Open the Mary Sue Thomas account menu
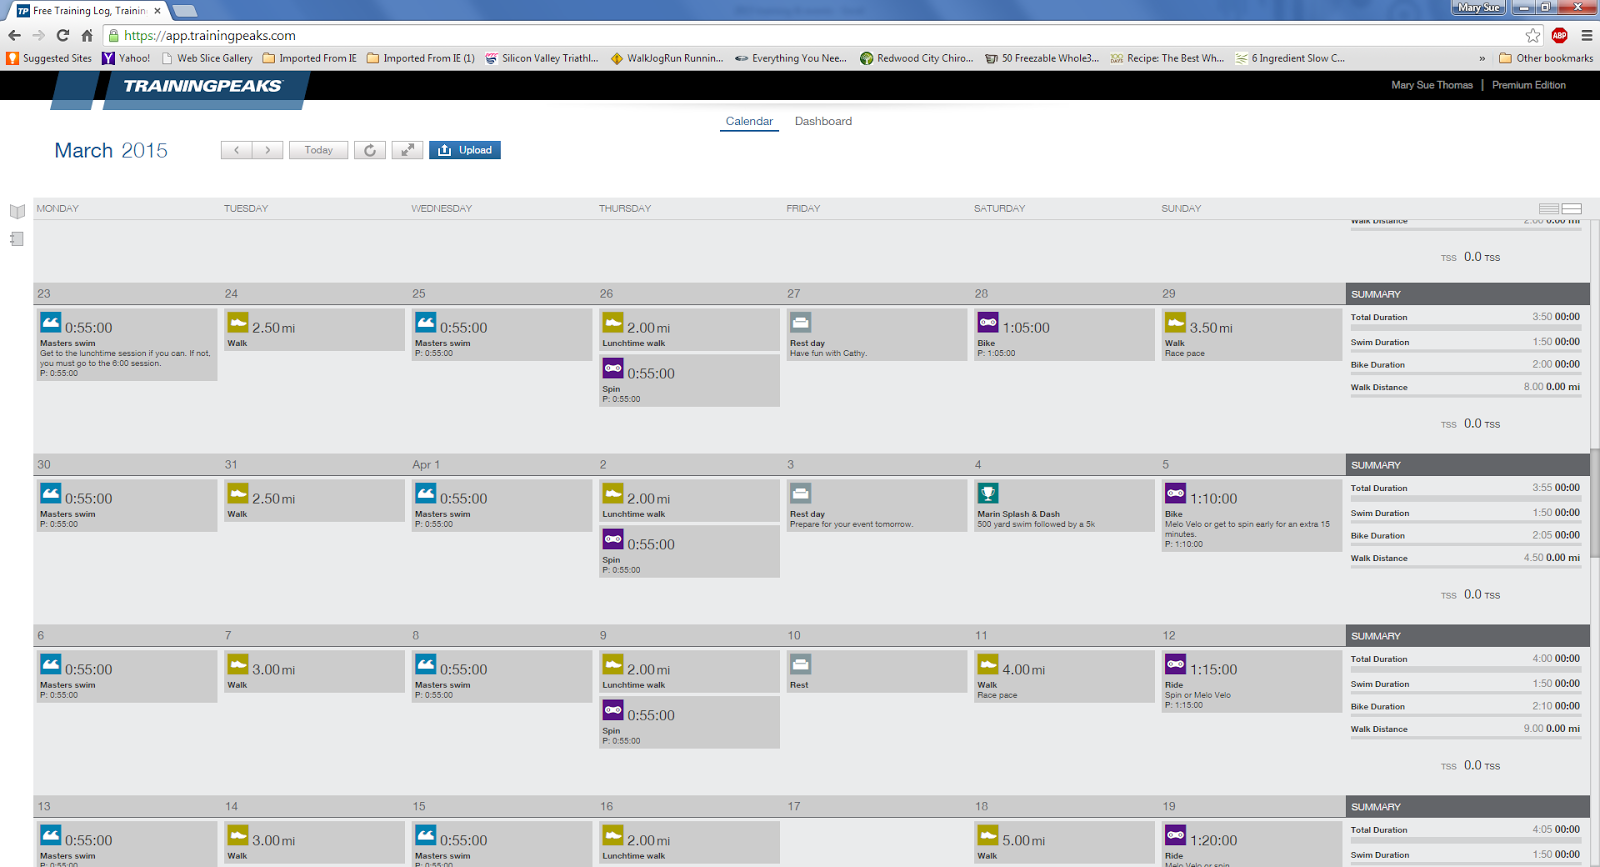1600x867 pixels. [1432, 85]
